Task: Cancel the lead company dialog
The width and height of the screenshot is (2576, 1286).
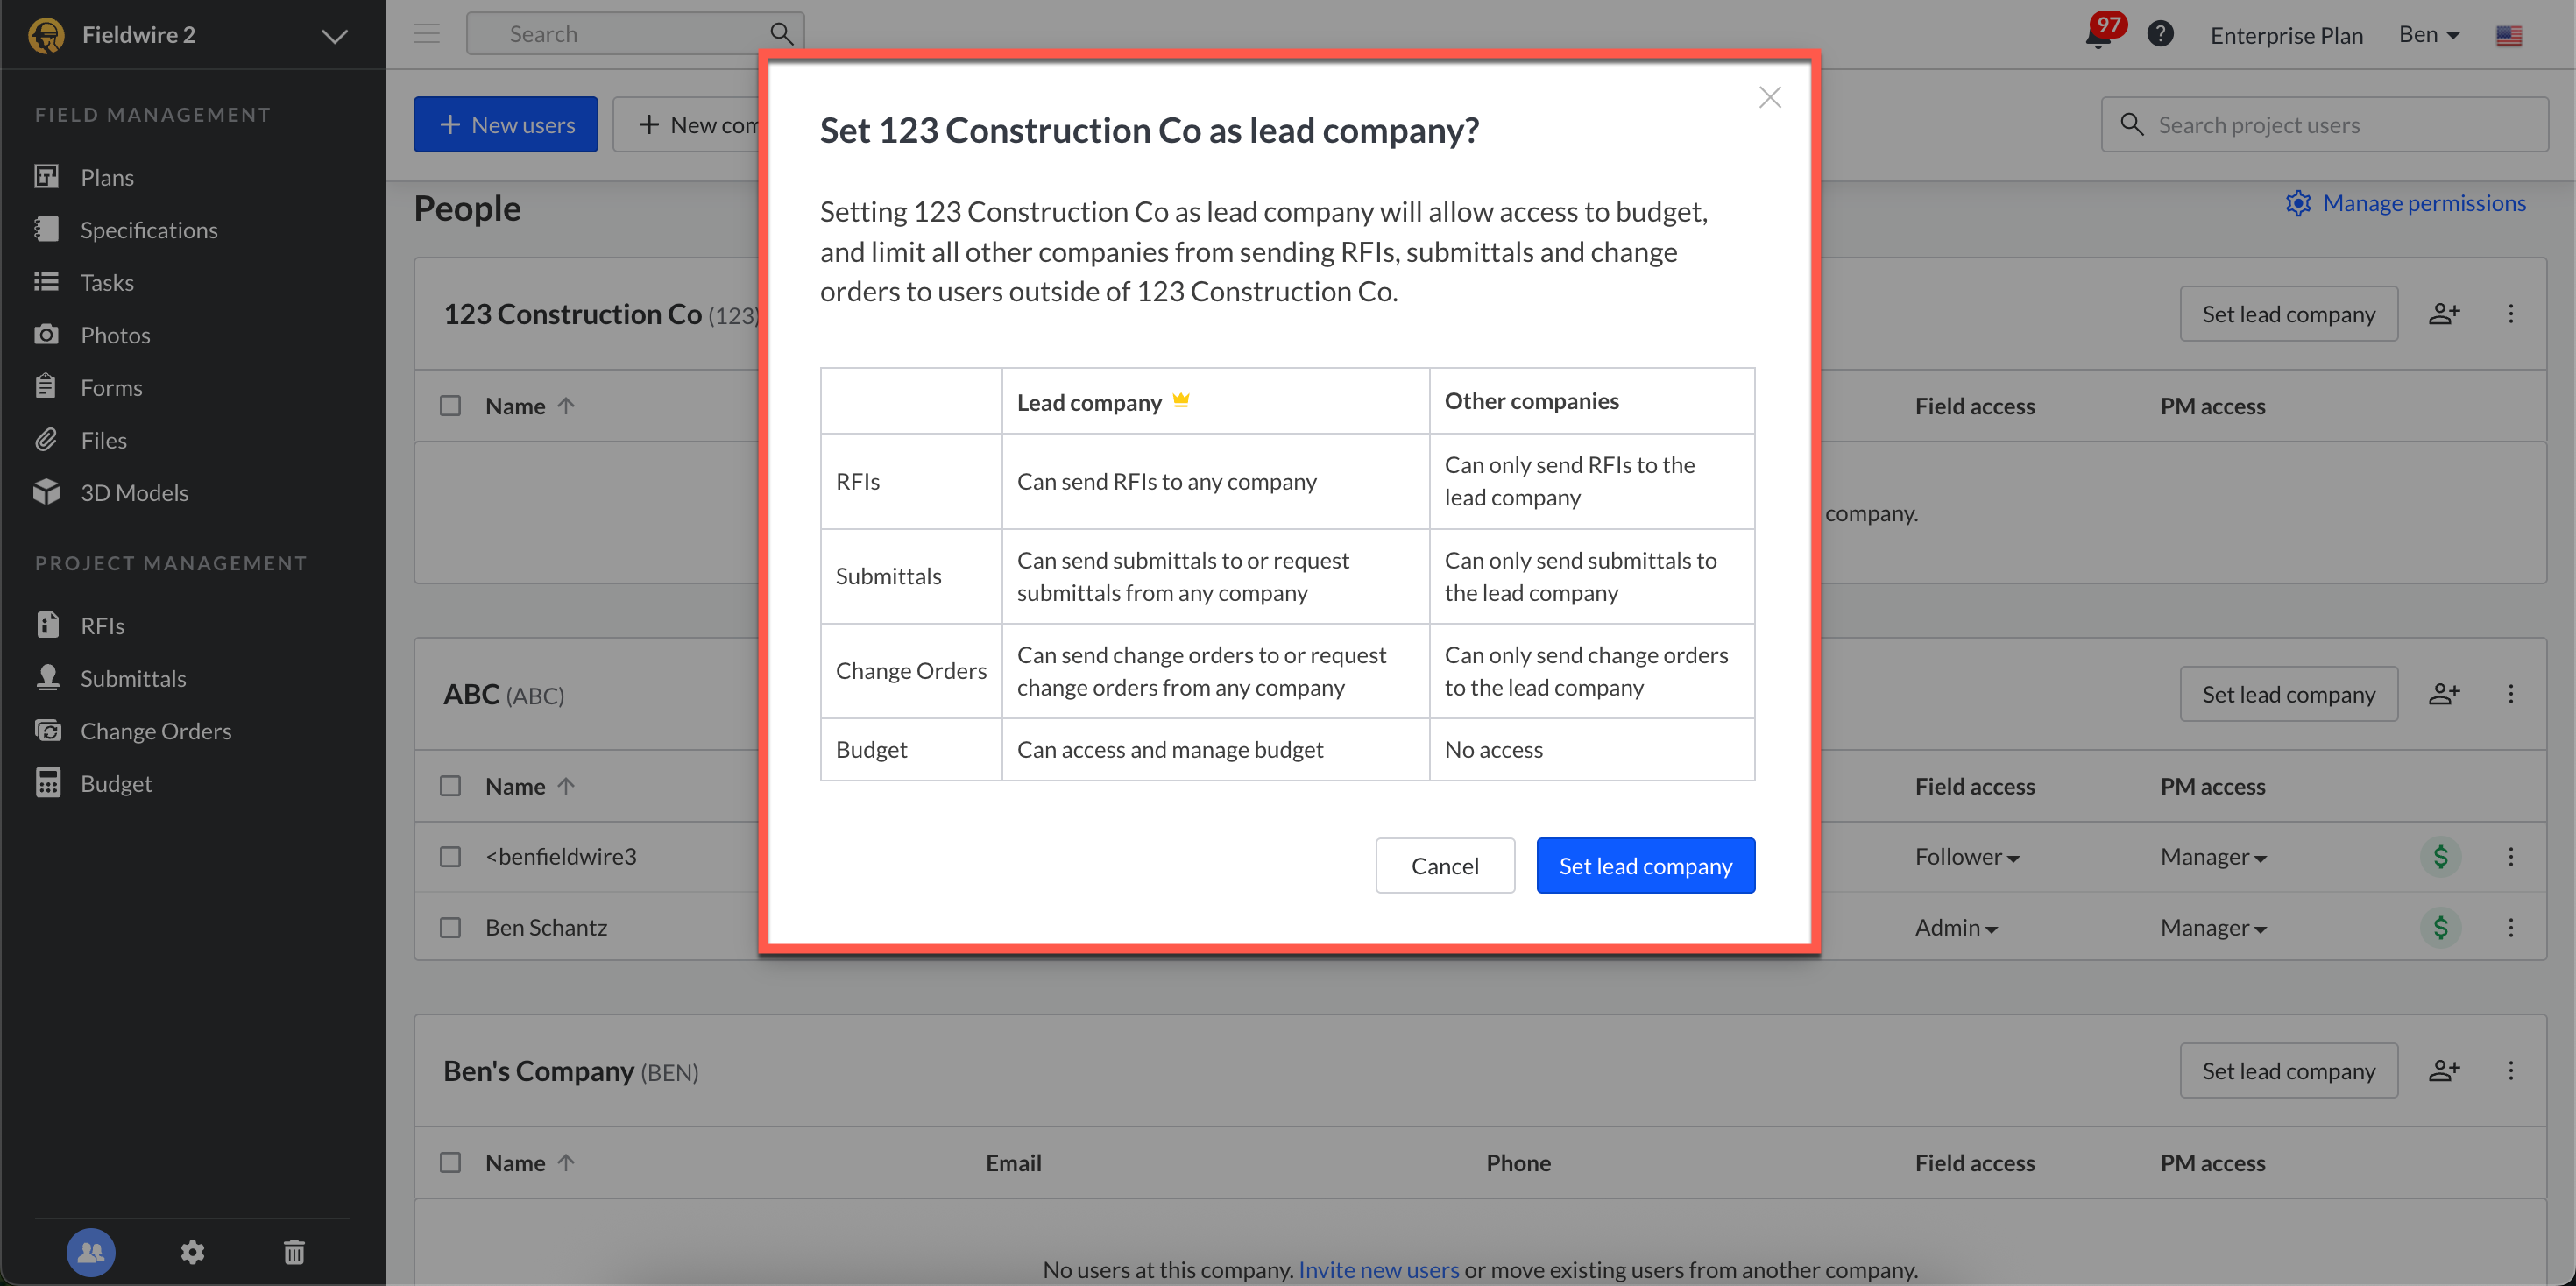Action: point(1444,865)
